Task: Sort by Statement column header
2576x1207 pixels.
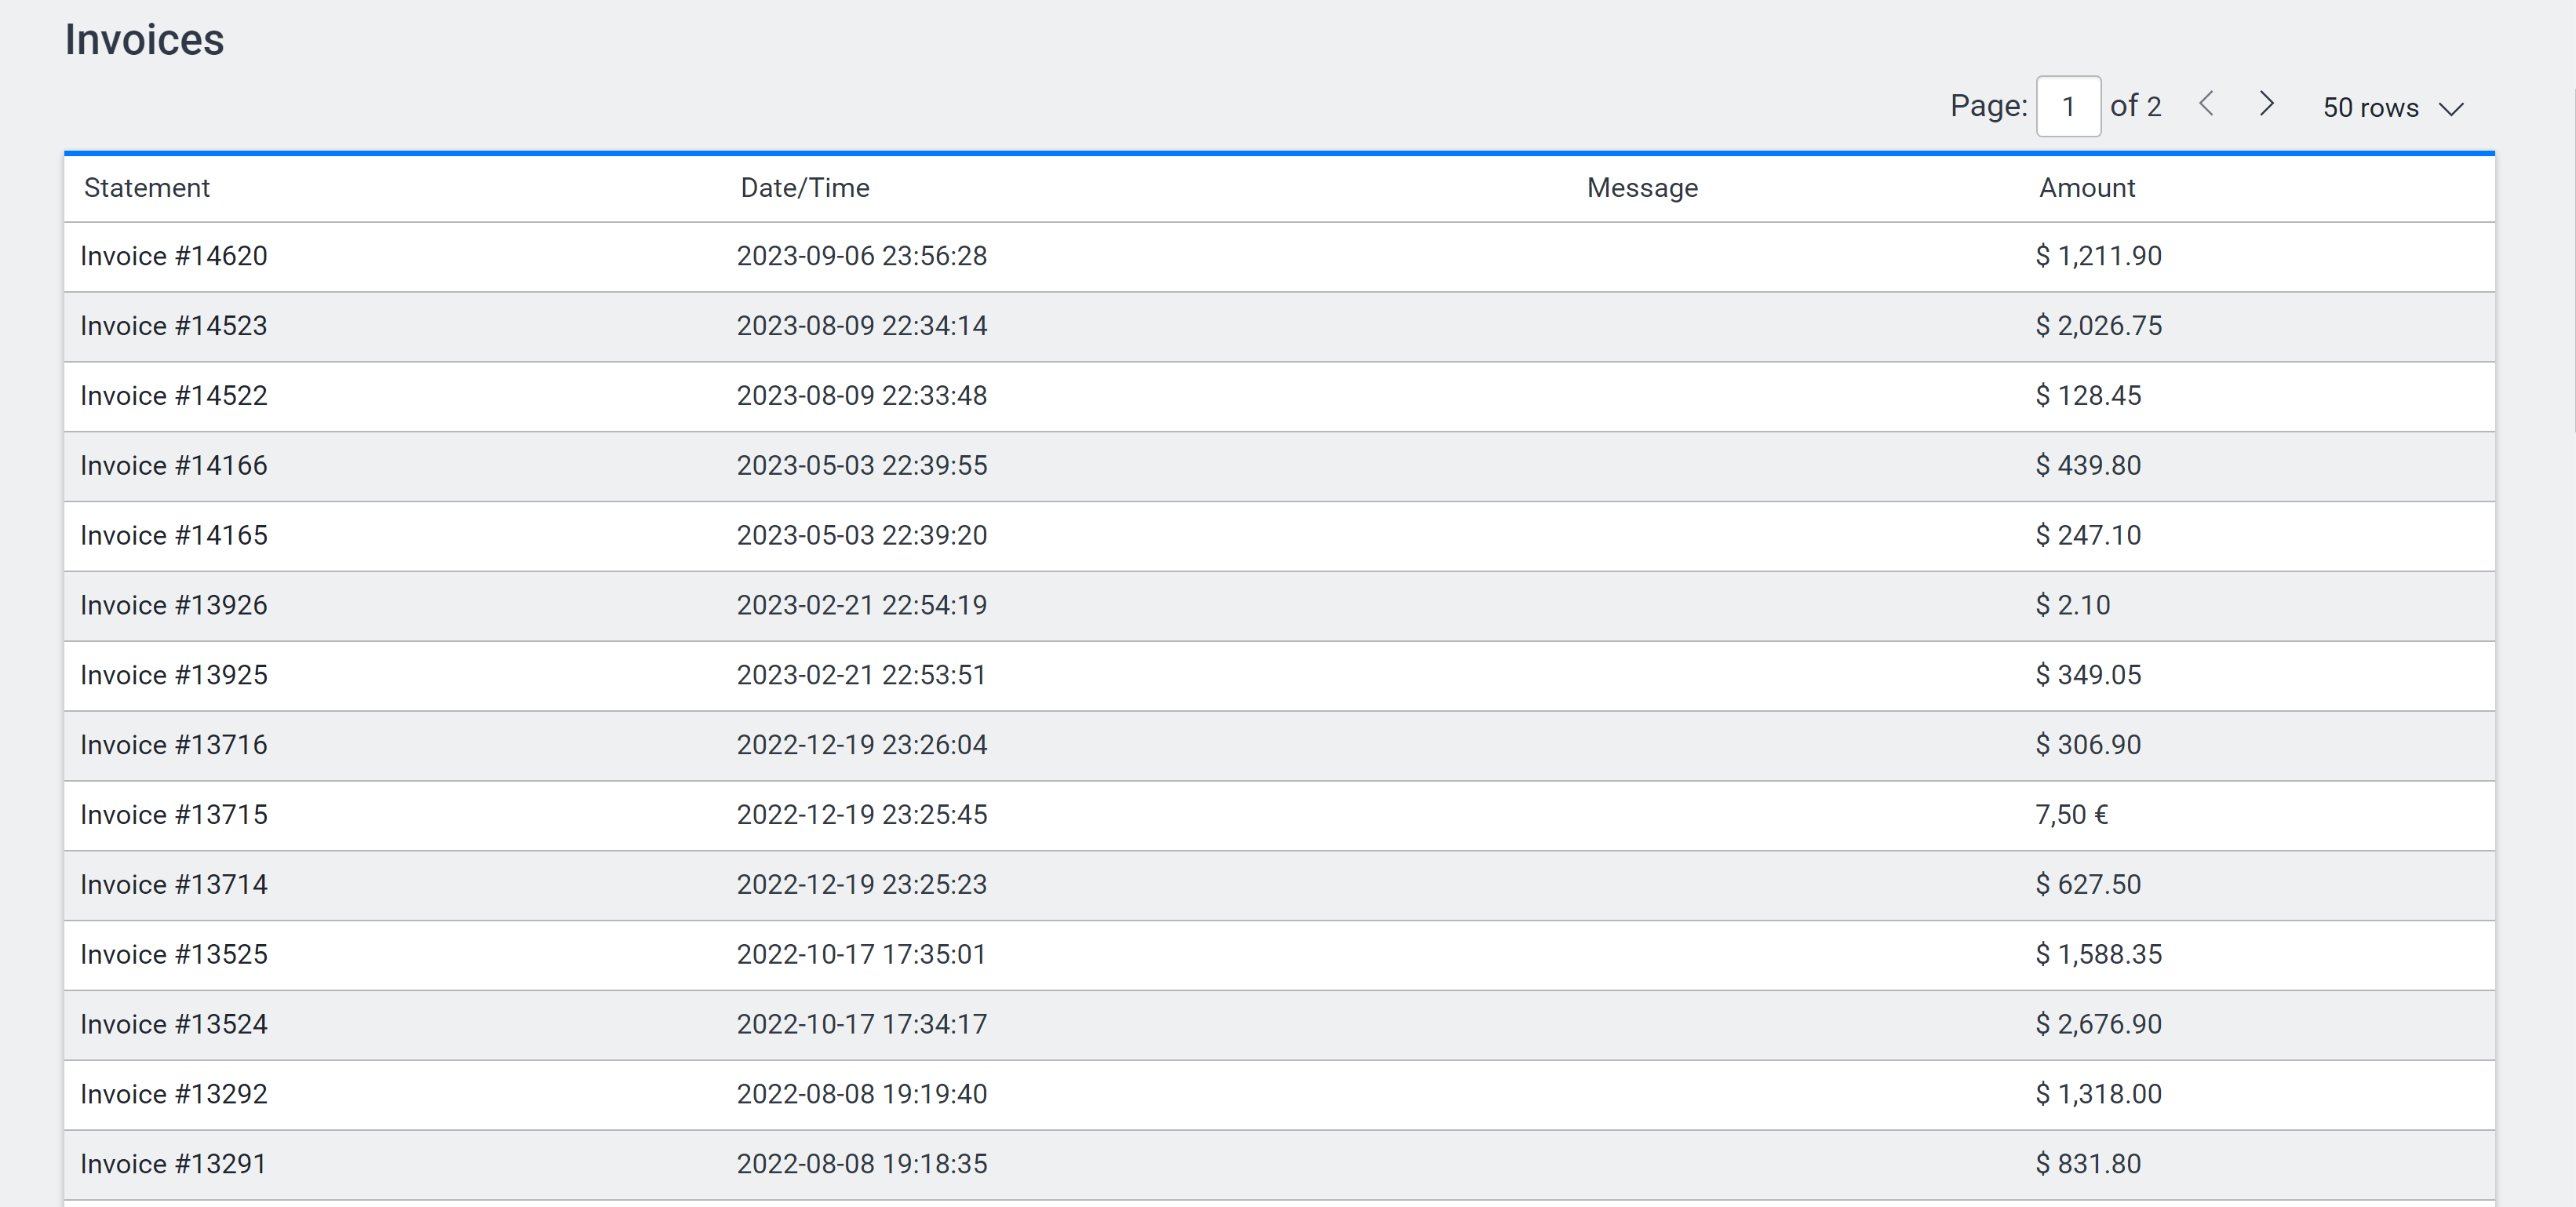Action: coord(146,188)
